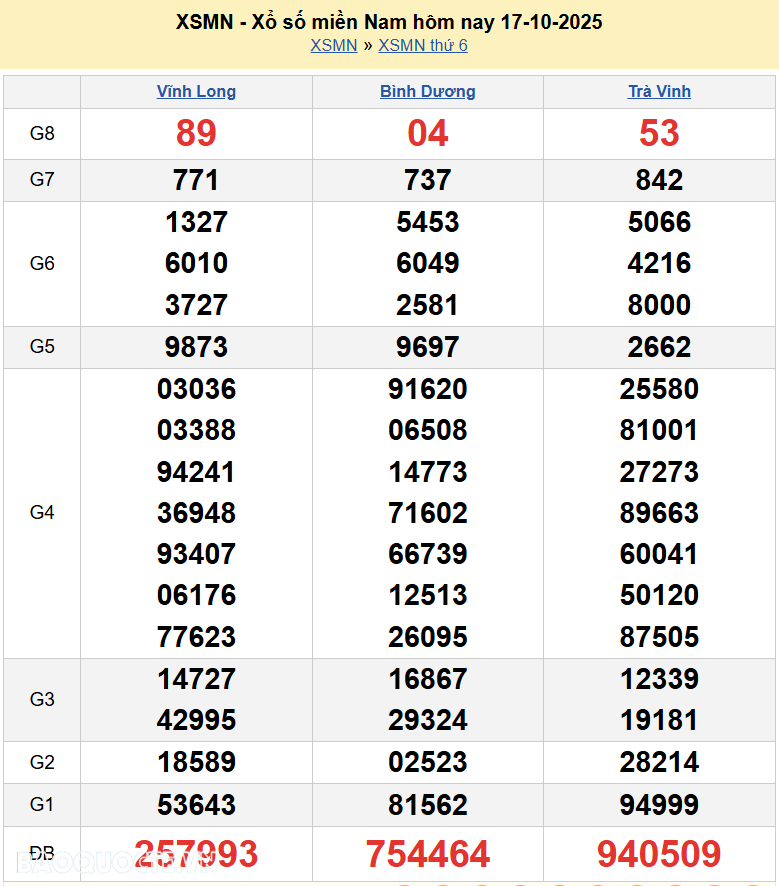Click the page title XSMN 17-10-2025
The image size is (779, 886).
coord(389,21)
